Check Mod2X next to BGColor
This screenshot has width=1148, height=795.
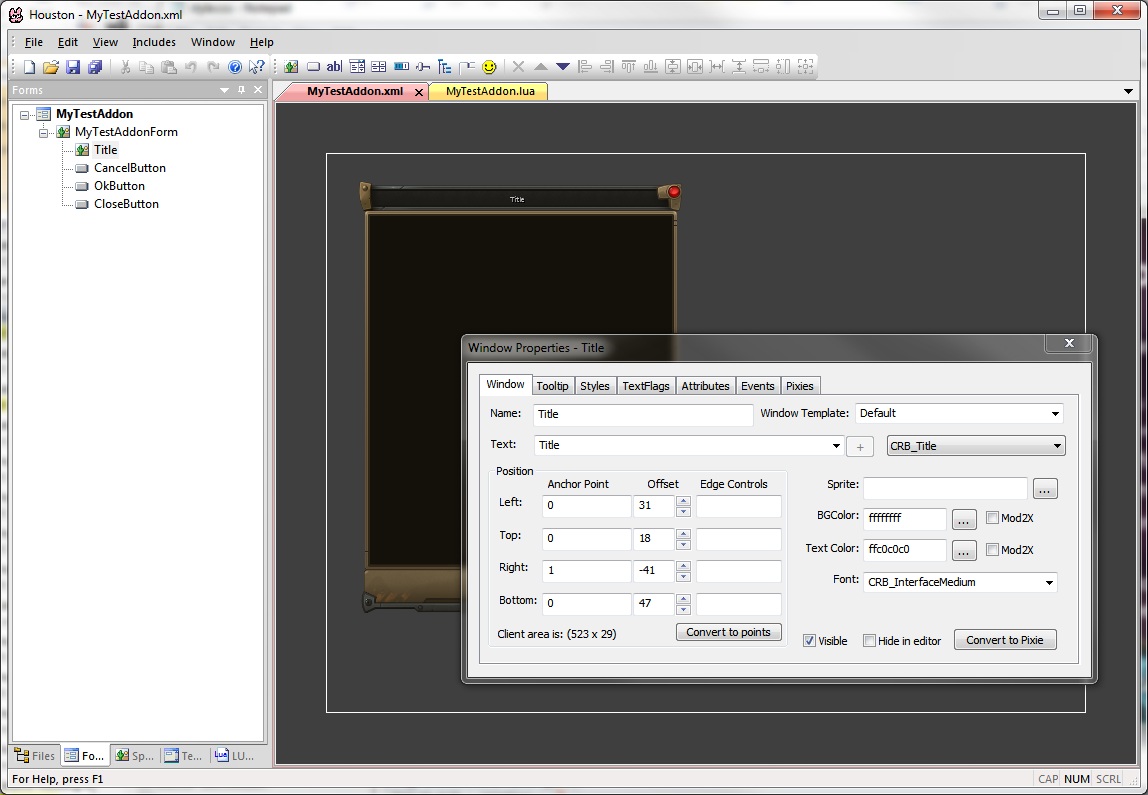point(992,518)
